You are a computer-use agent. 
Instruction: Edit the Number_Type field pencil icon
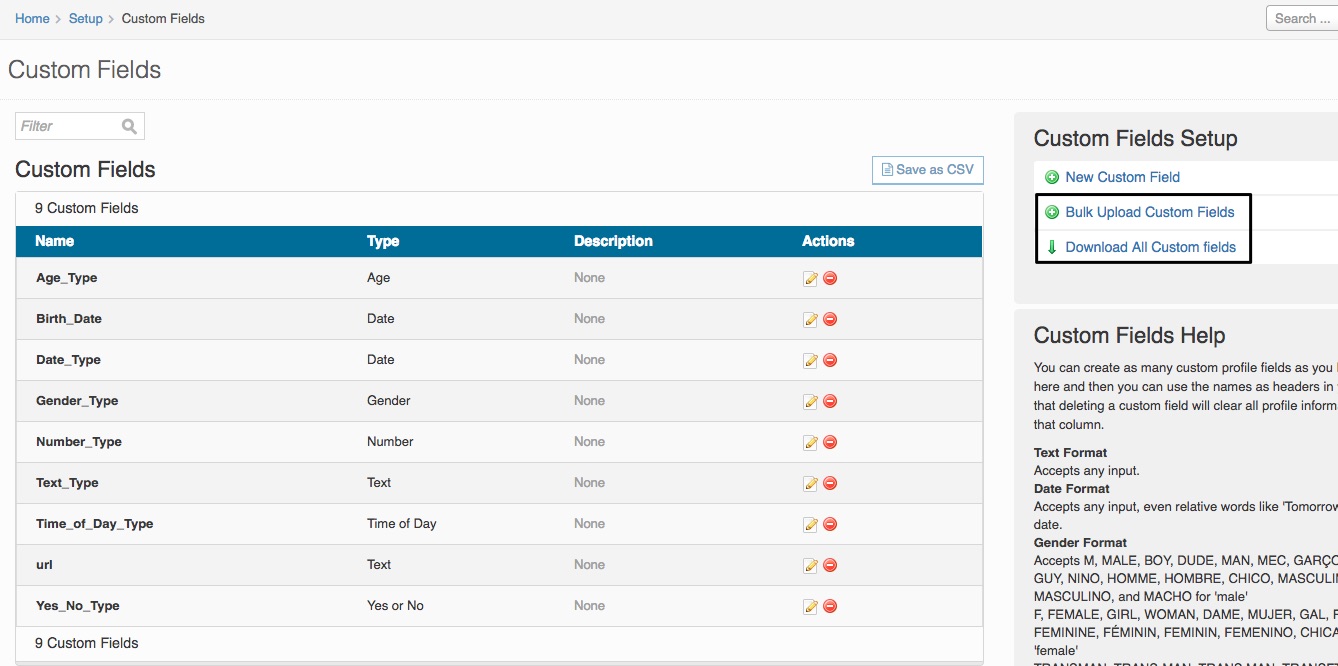click(811, 442)
